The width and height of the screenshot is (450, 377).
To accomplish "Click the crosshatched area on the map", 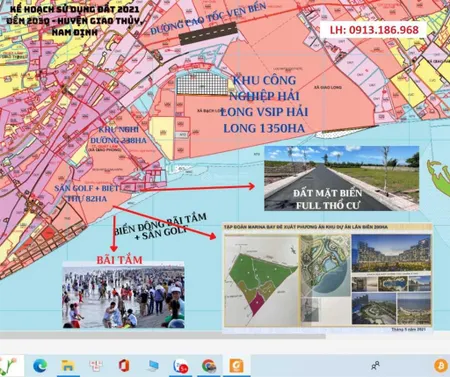I will [x=202, y=84].
